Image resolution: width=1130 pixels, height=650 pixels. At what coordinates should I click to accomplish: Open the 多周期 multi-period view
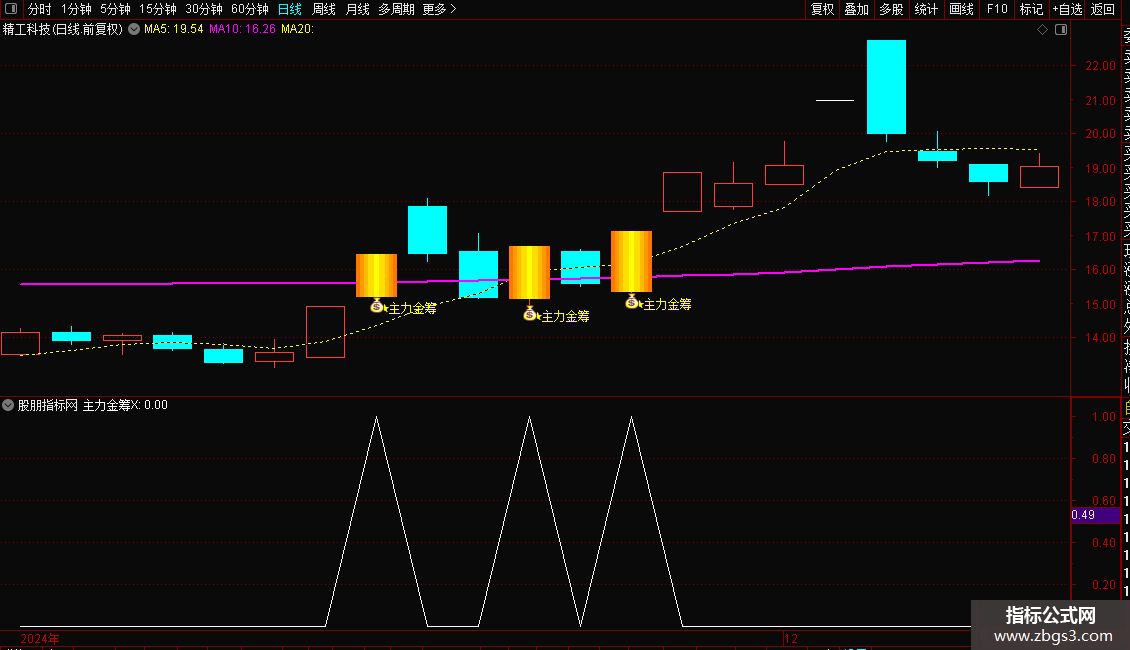[396, 9]
